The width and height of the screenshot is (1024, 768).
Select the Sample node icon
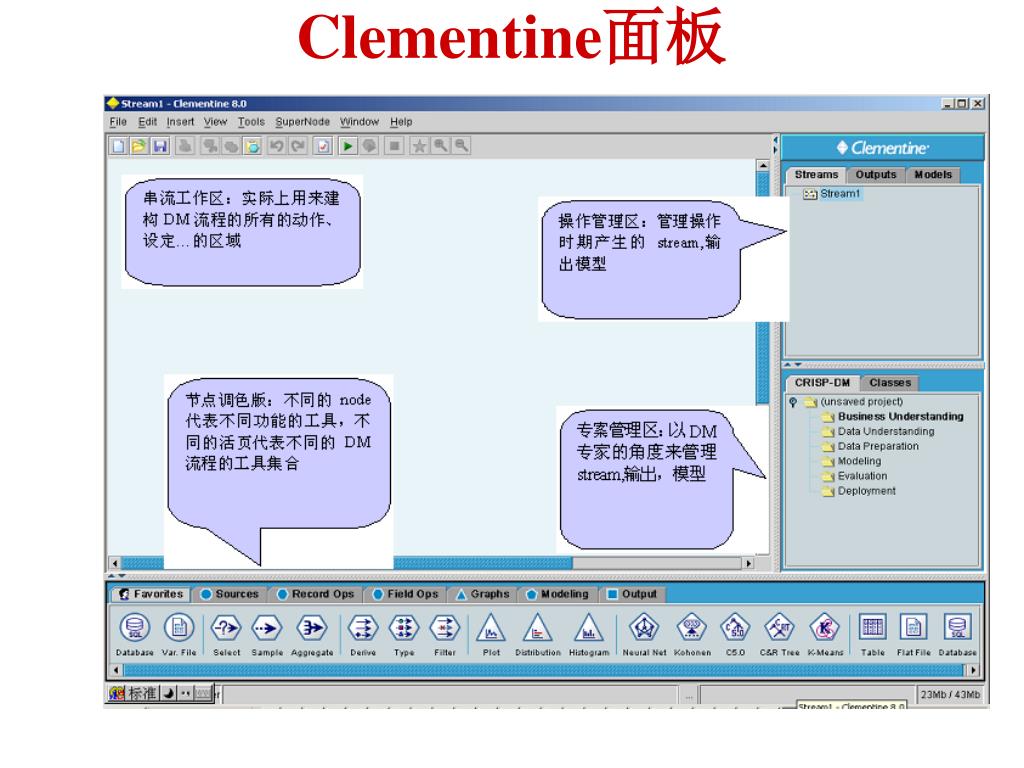(x=267, y=634)
